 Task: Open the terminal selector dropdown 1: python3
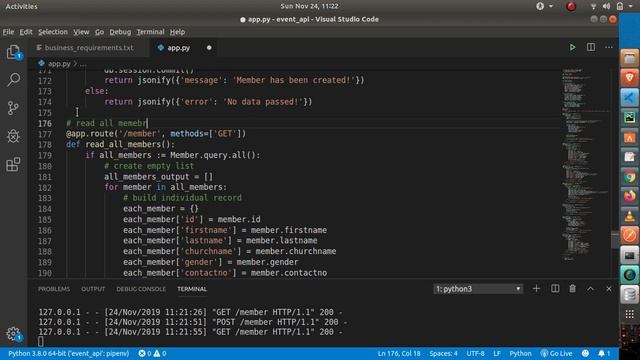(478, 289)
